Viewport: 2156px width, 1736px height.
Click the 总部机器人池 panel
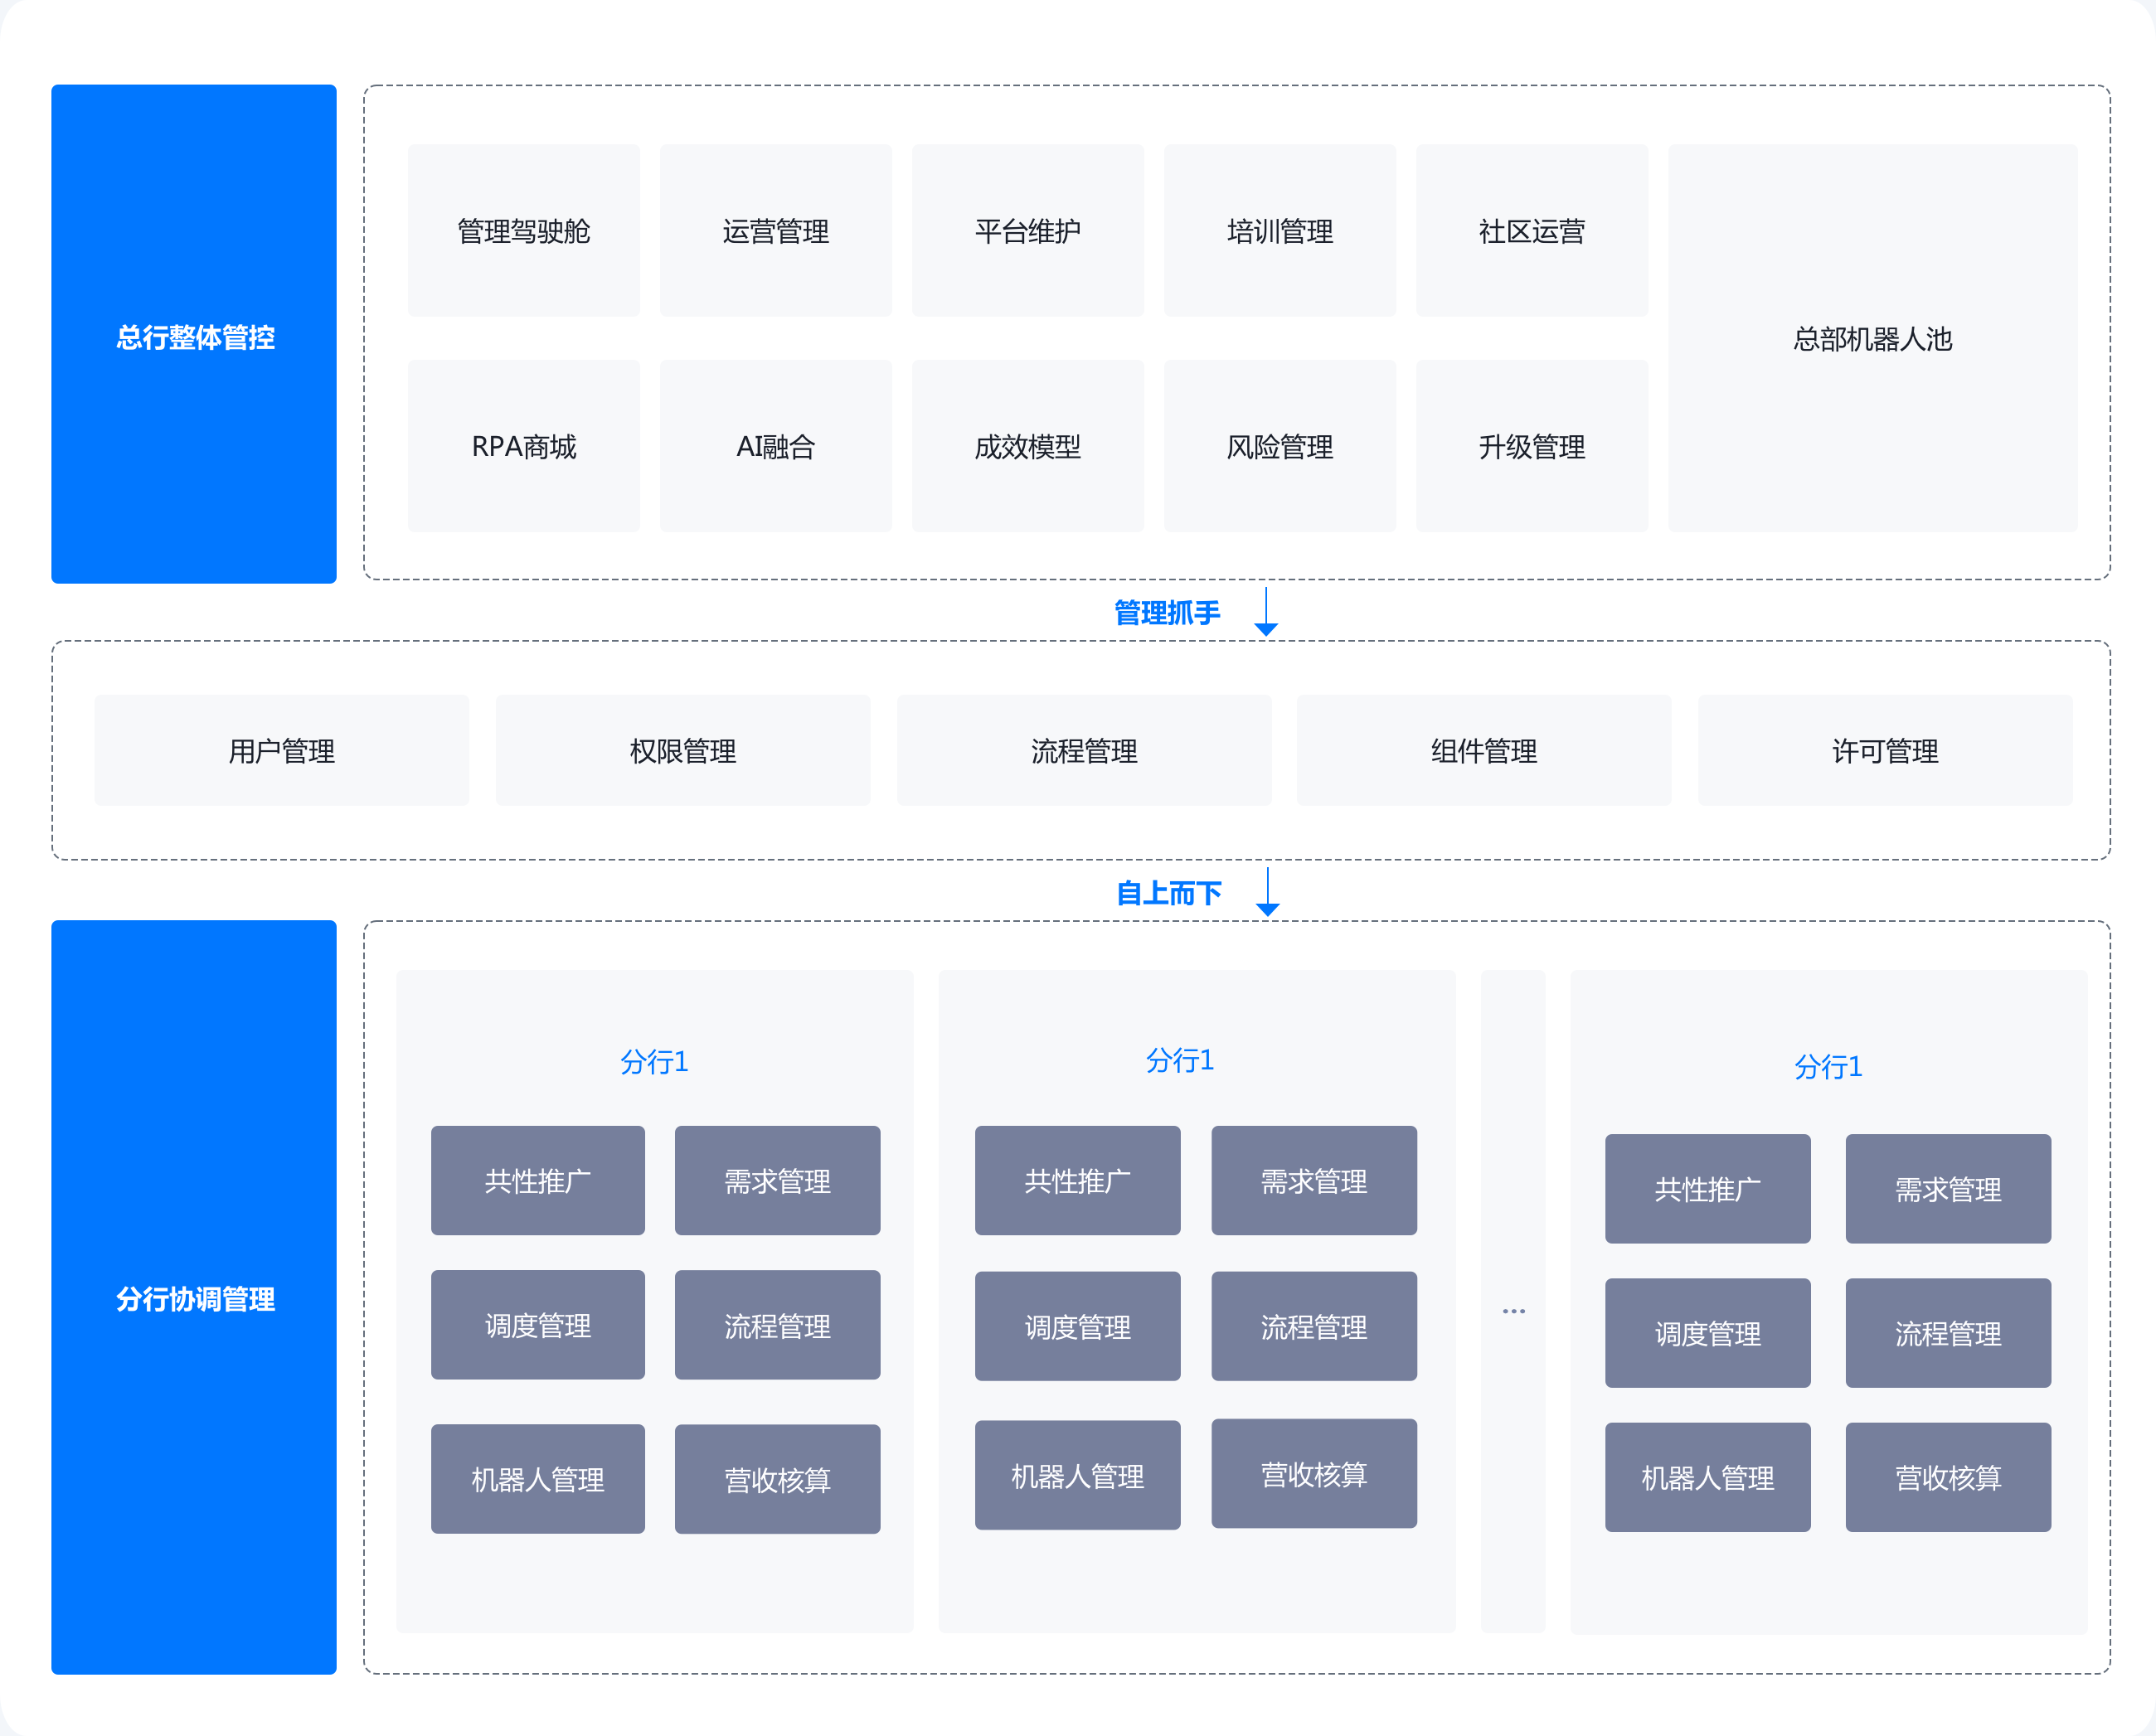coord(1872,338)
